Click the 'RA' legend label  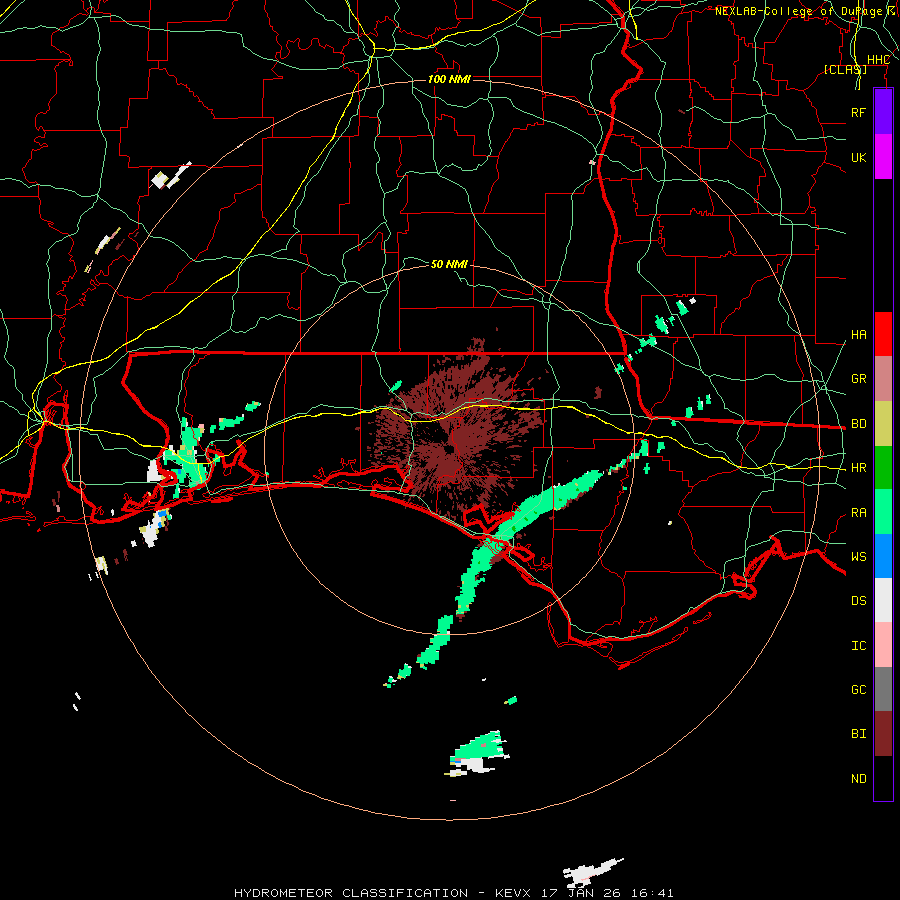coord(858,513)
